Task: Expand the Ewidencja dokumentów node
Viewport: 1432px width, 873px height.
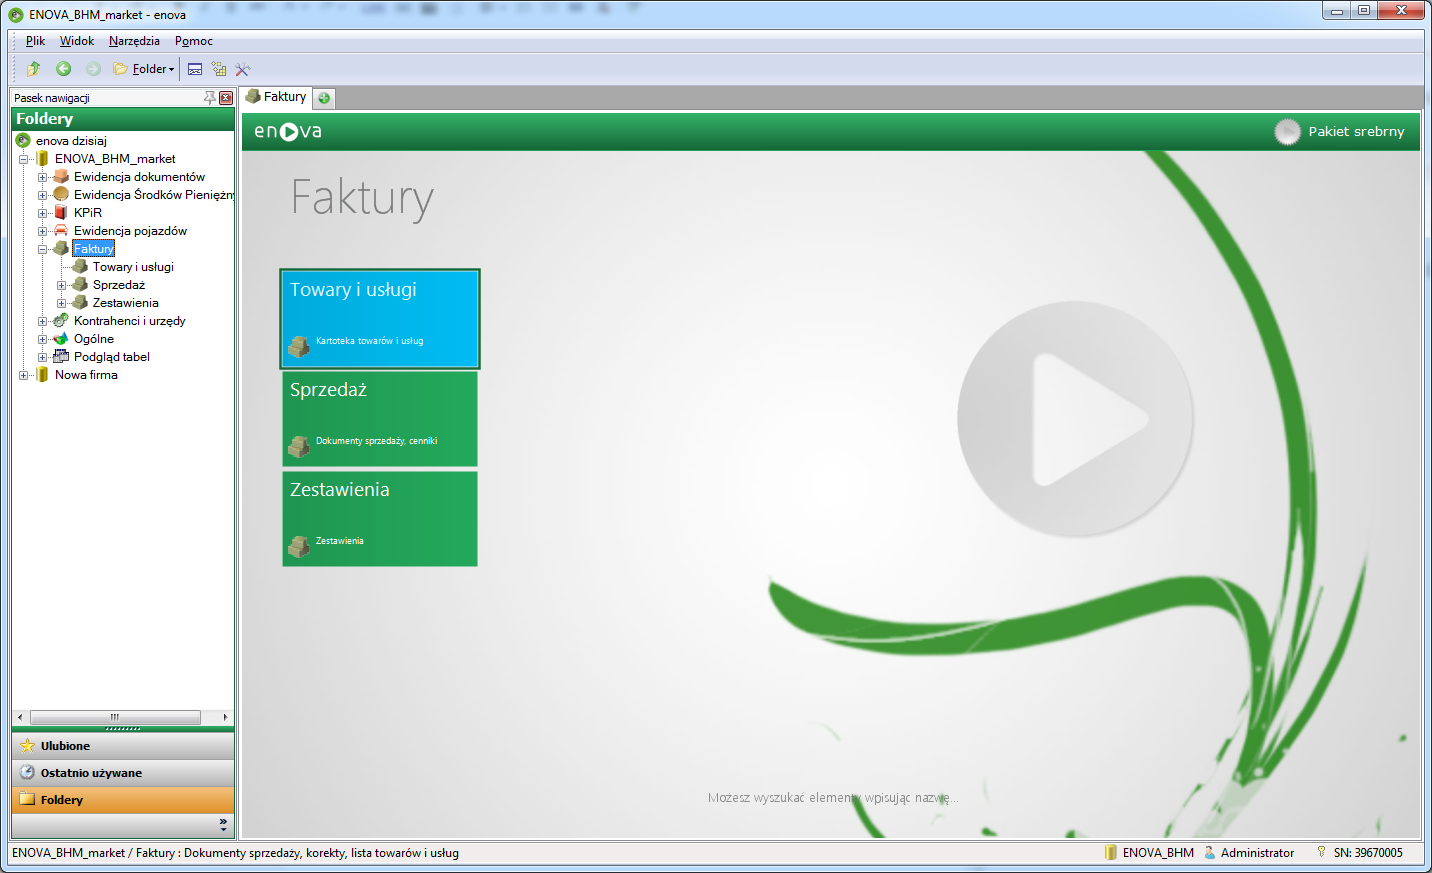Action: click(x=42, y=177)
